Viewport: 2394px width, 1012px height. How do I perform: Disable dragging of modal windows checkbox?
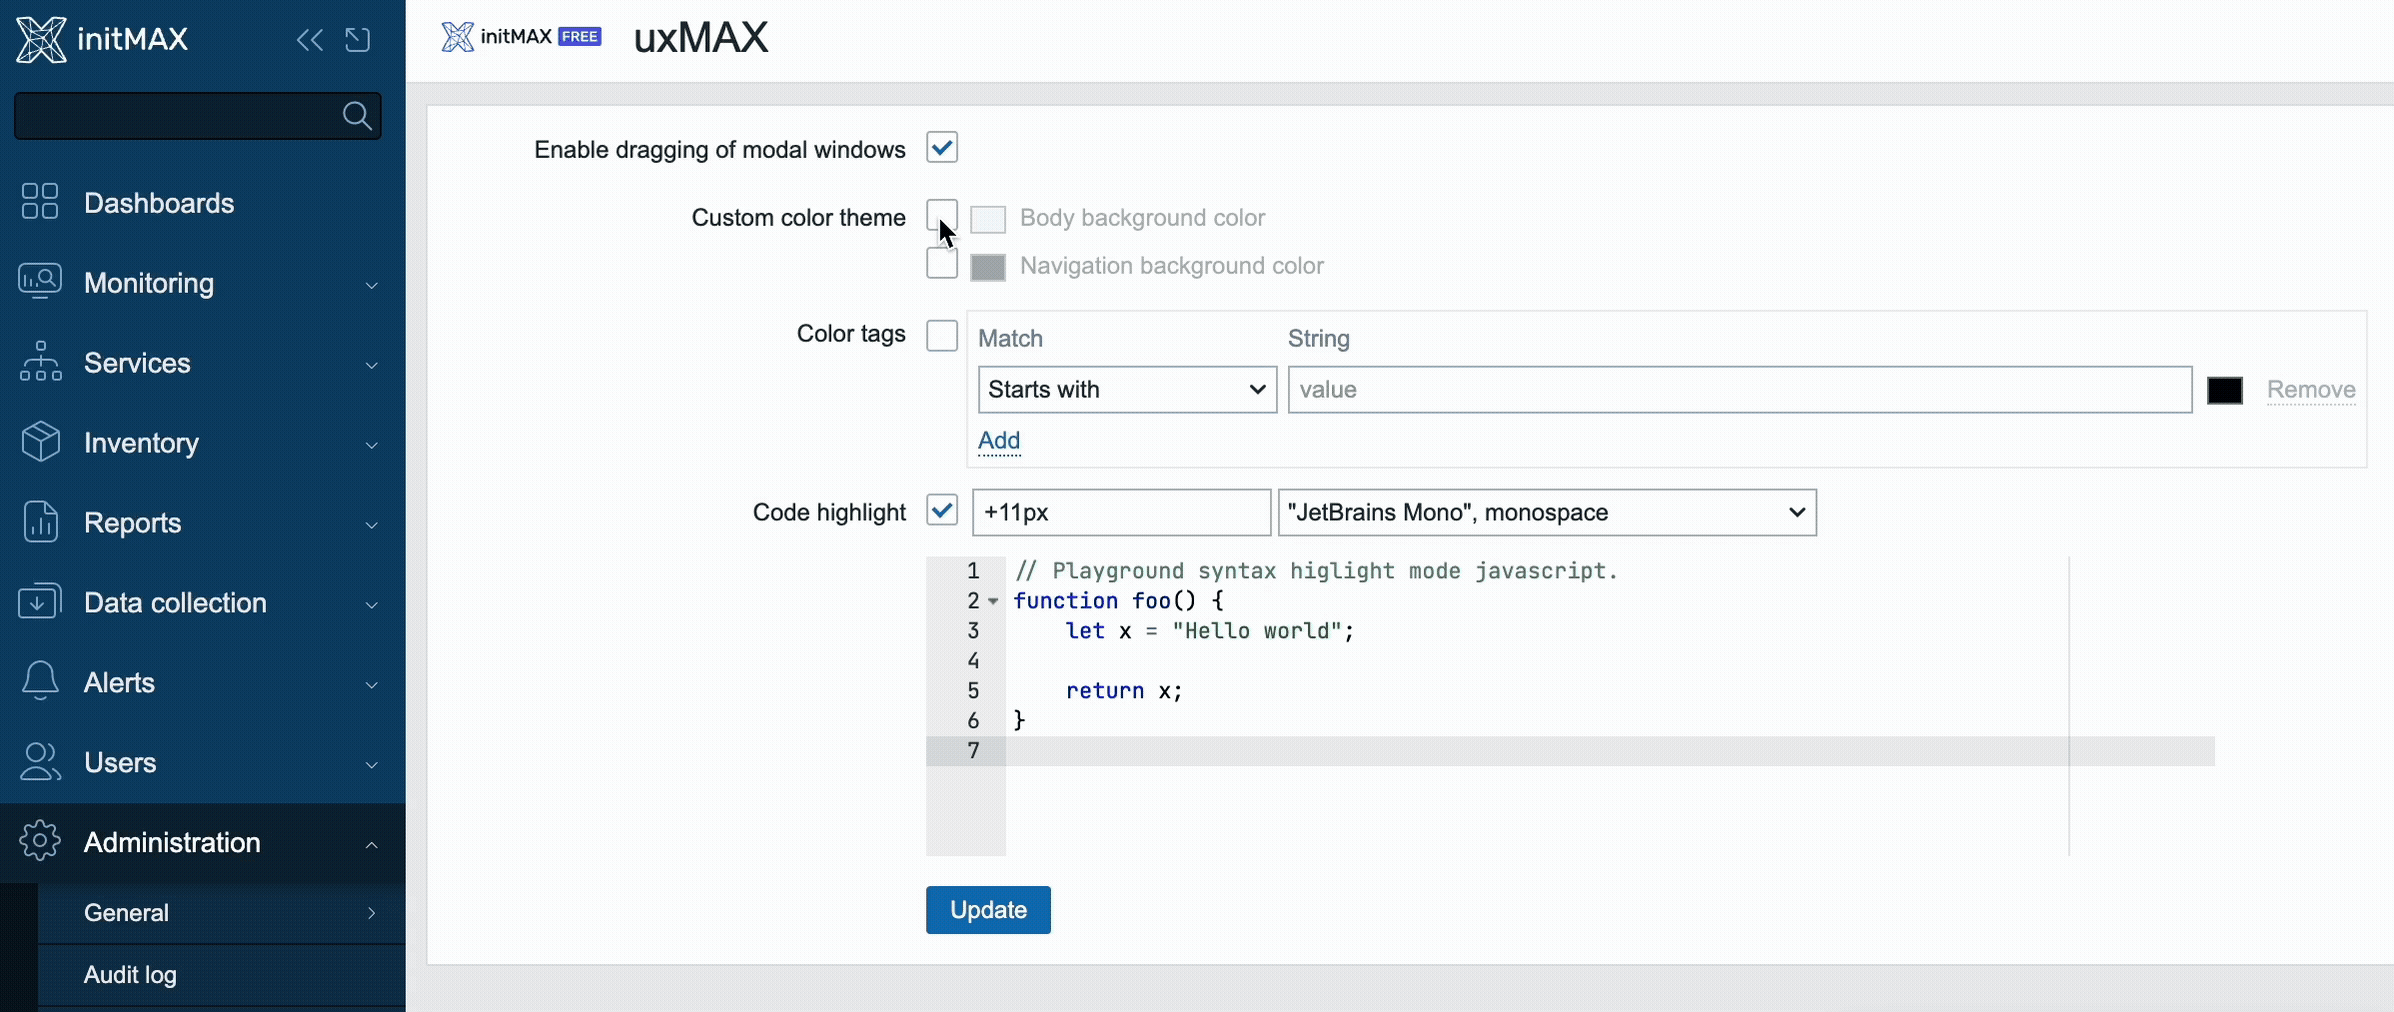pyautogui.click(x=941, y=148)
